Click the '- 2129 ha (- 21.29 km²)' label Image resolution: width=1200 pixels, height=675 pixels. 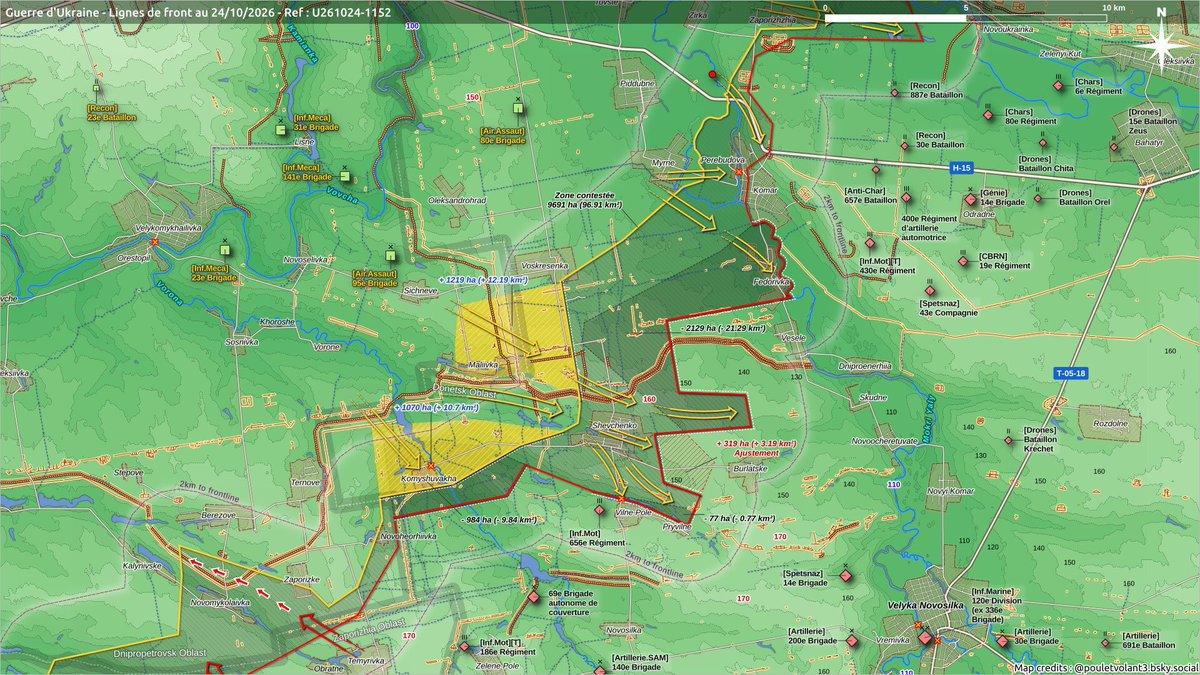722,328
